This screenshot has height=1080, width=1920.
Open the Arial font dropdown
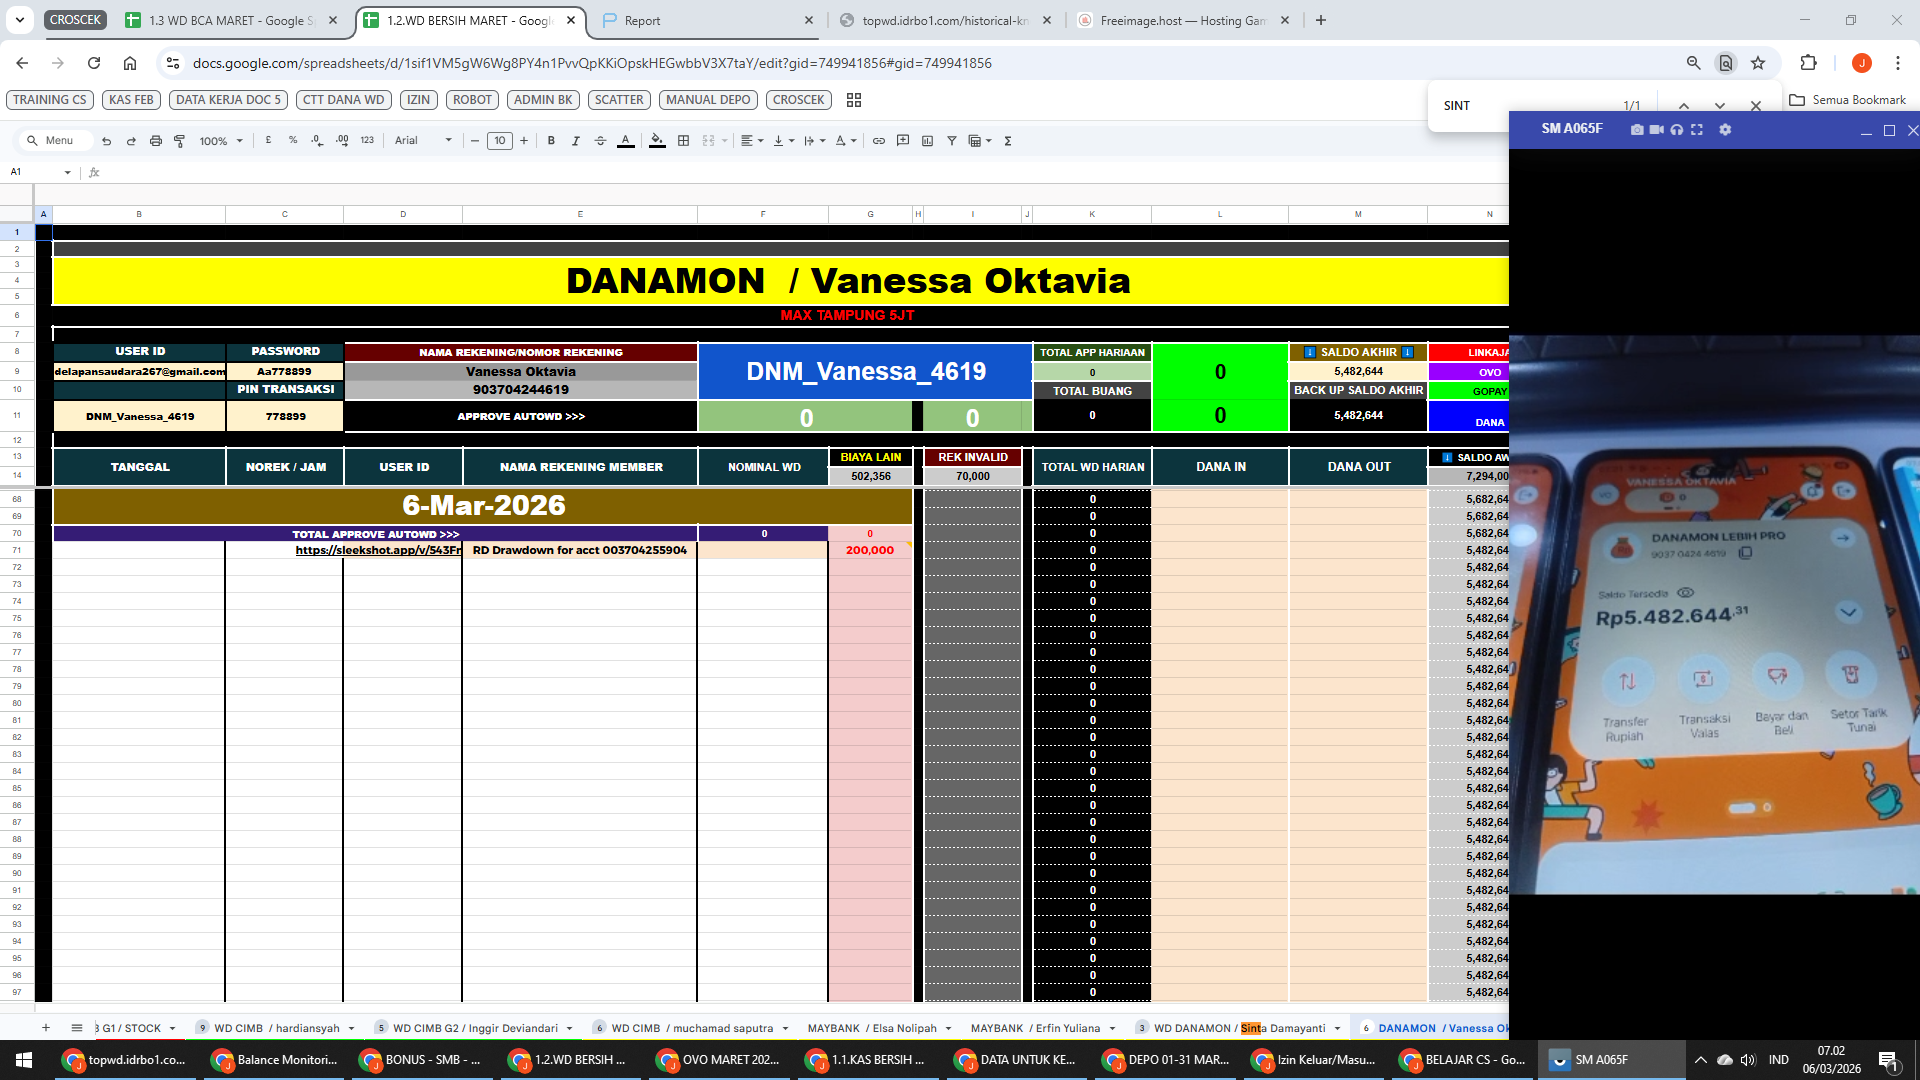coord(423,141)
